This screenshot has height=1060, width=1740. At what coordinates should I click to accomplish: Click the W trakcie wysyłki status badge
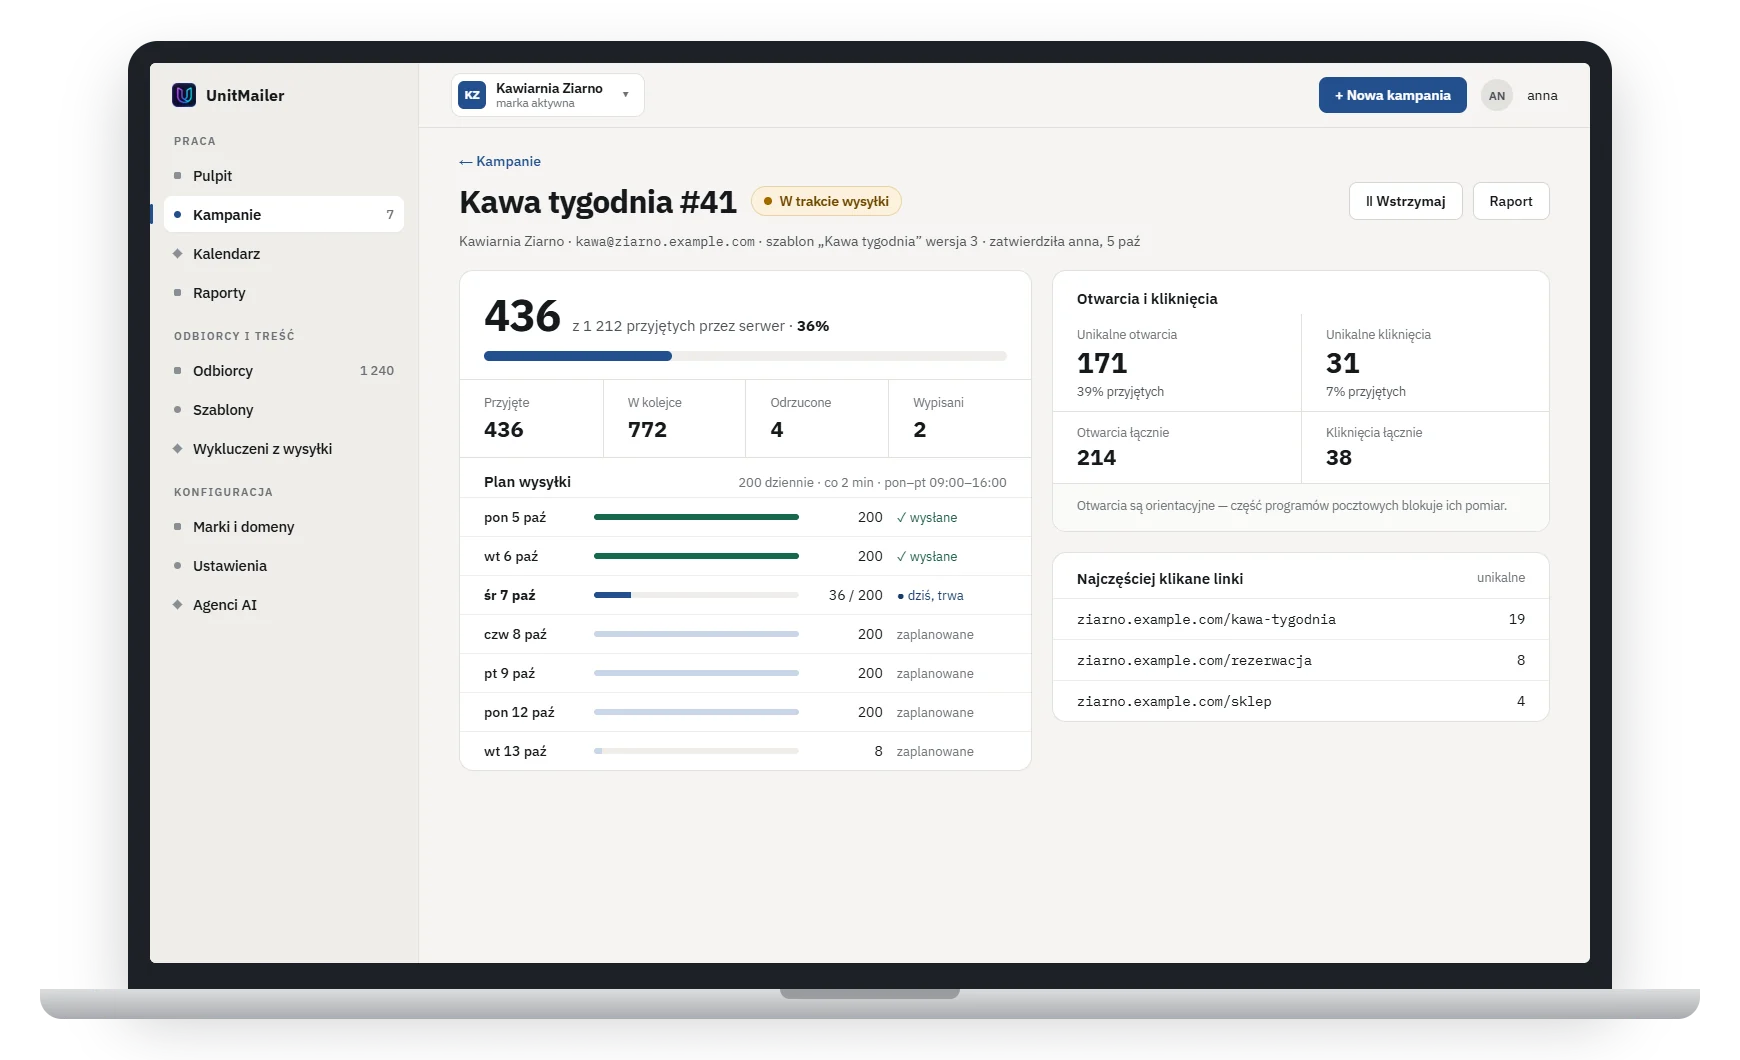(x=826, y=201)
